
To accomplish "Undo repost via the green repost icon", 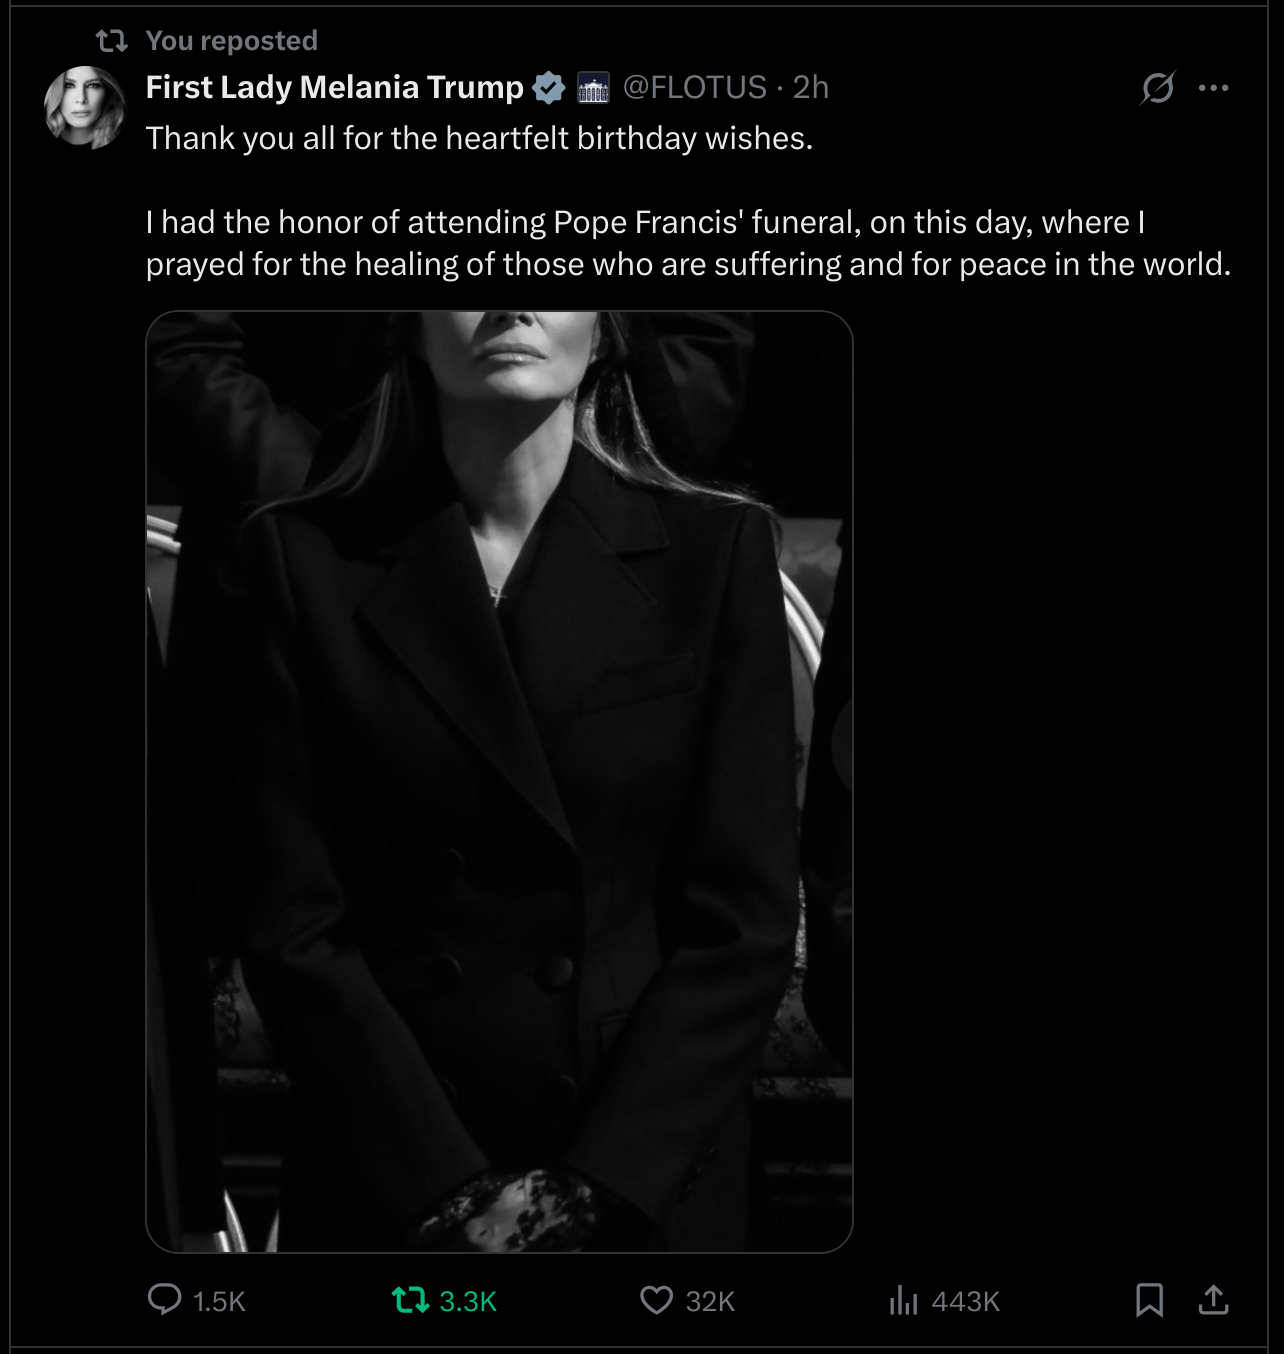I will (410, 1300).
